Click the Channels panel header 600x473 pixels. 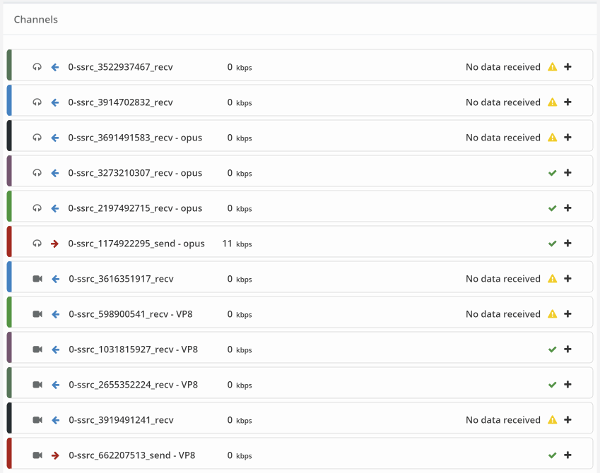pyautogui.click(x=36, y=20)
